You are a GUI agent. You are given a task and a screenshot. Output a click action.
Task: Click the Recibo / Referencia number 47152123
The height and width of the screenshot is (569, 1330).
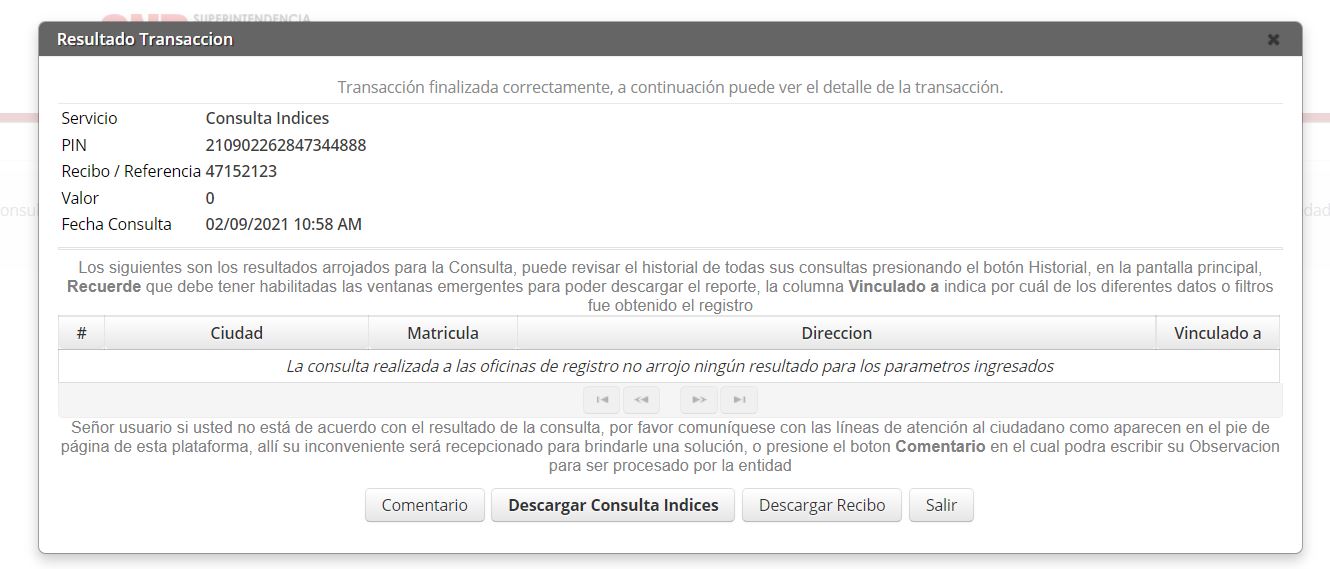tap(241, 171)
